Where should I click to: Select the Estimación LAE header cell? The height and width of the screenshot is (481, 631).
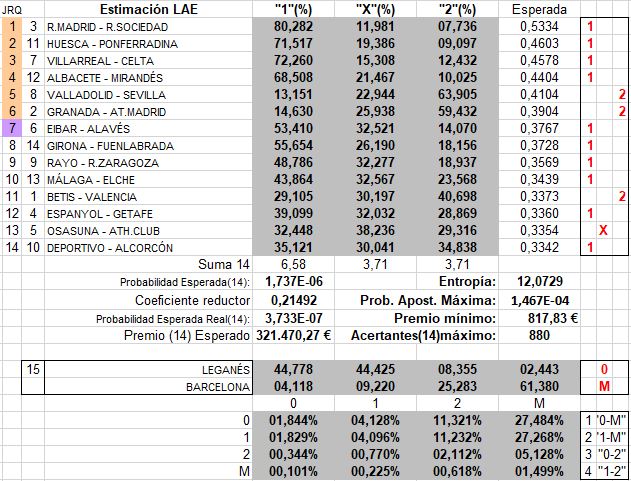pyautogui.click(x=148, y=9)
